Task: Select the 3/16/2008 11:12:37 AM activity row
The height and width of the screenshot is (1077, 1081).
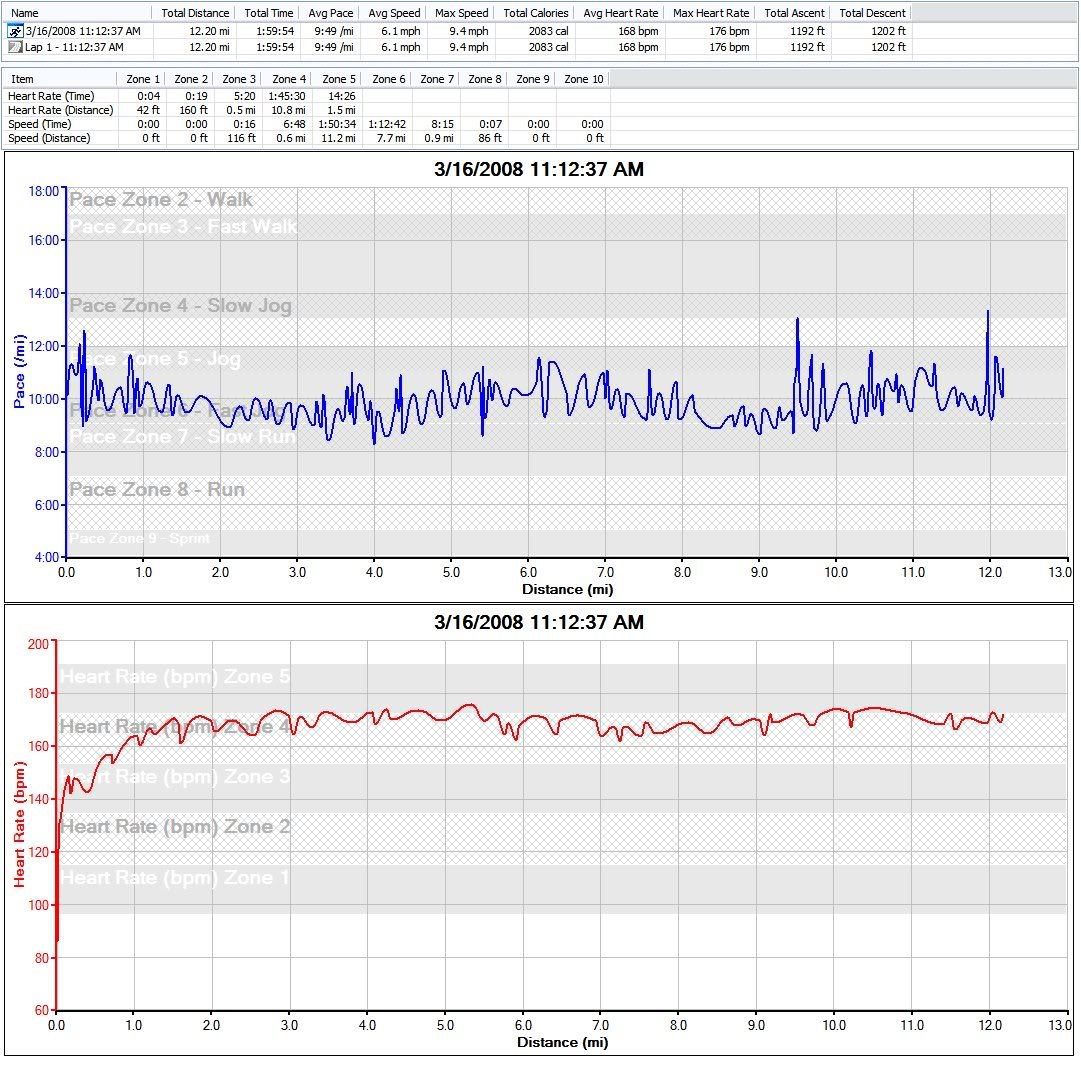Action: 83,31
